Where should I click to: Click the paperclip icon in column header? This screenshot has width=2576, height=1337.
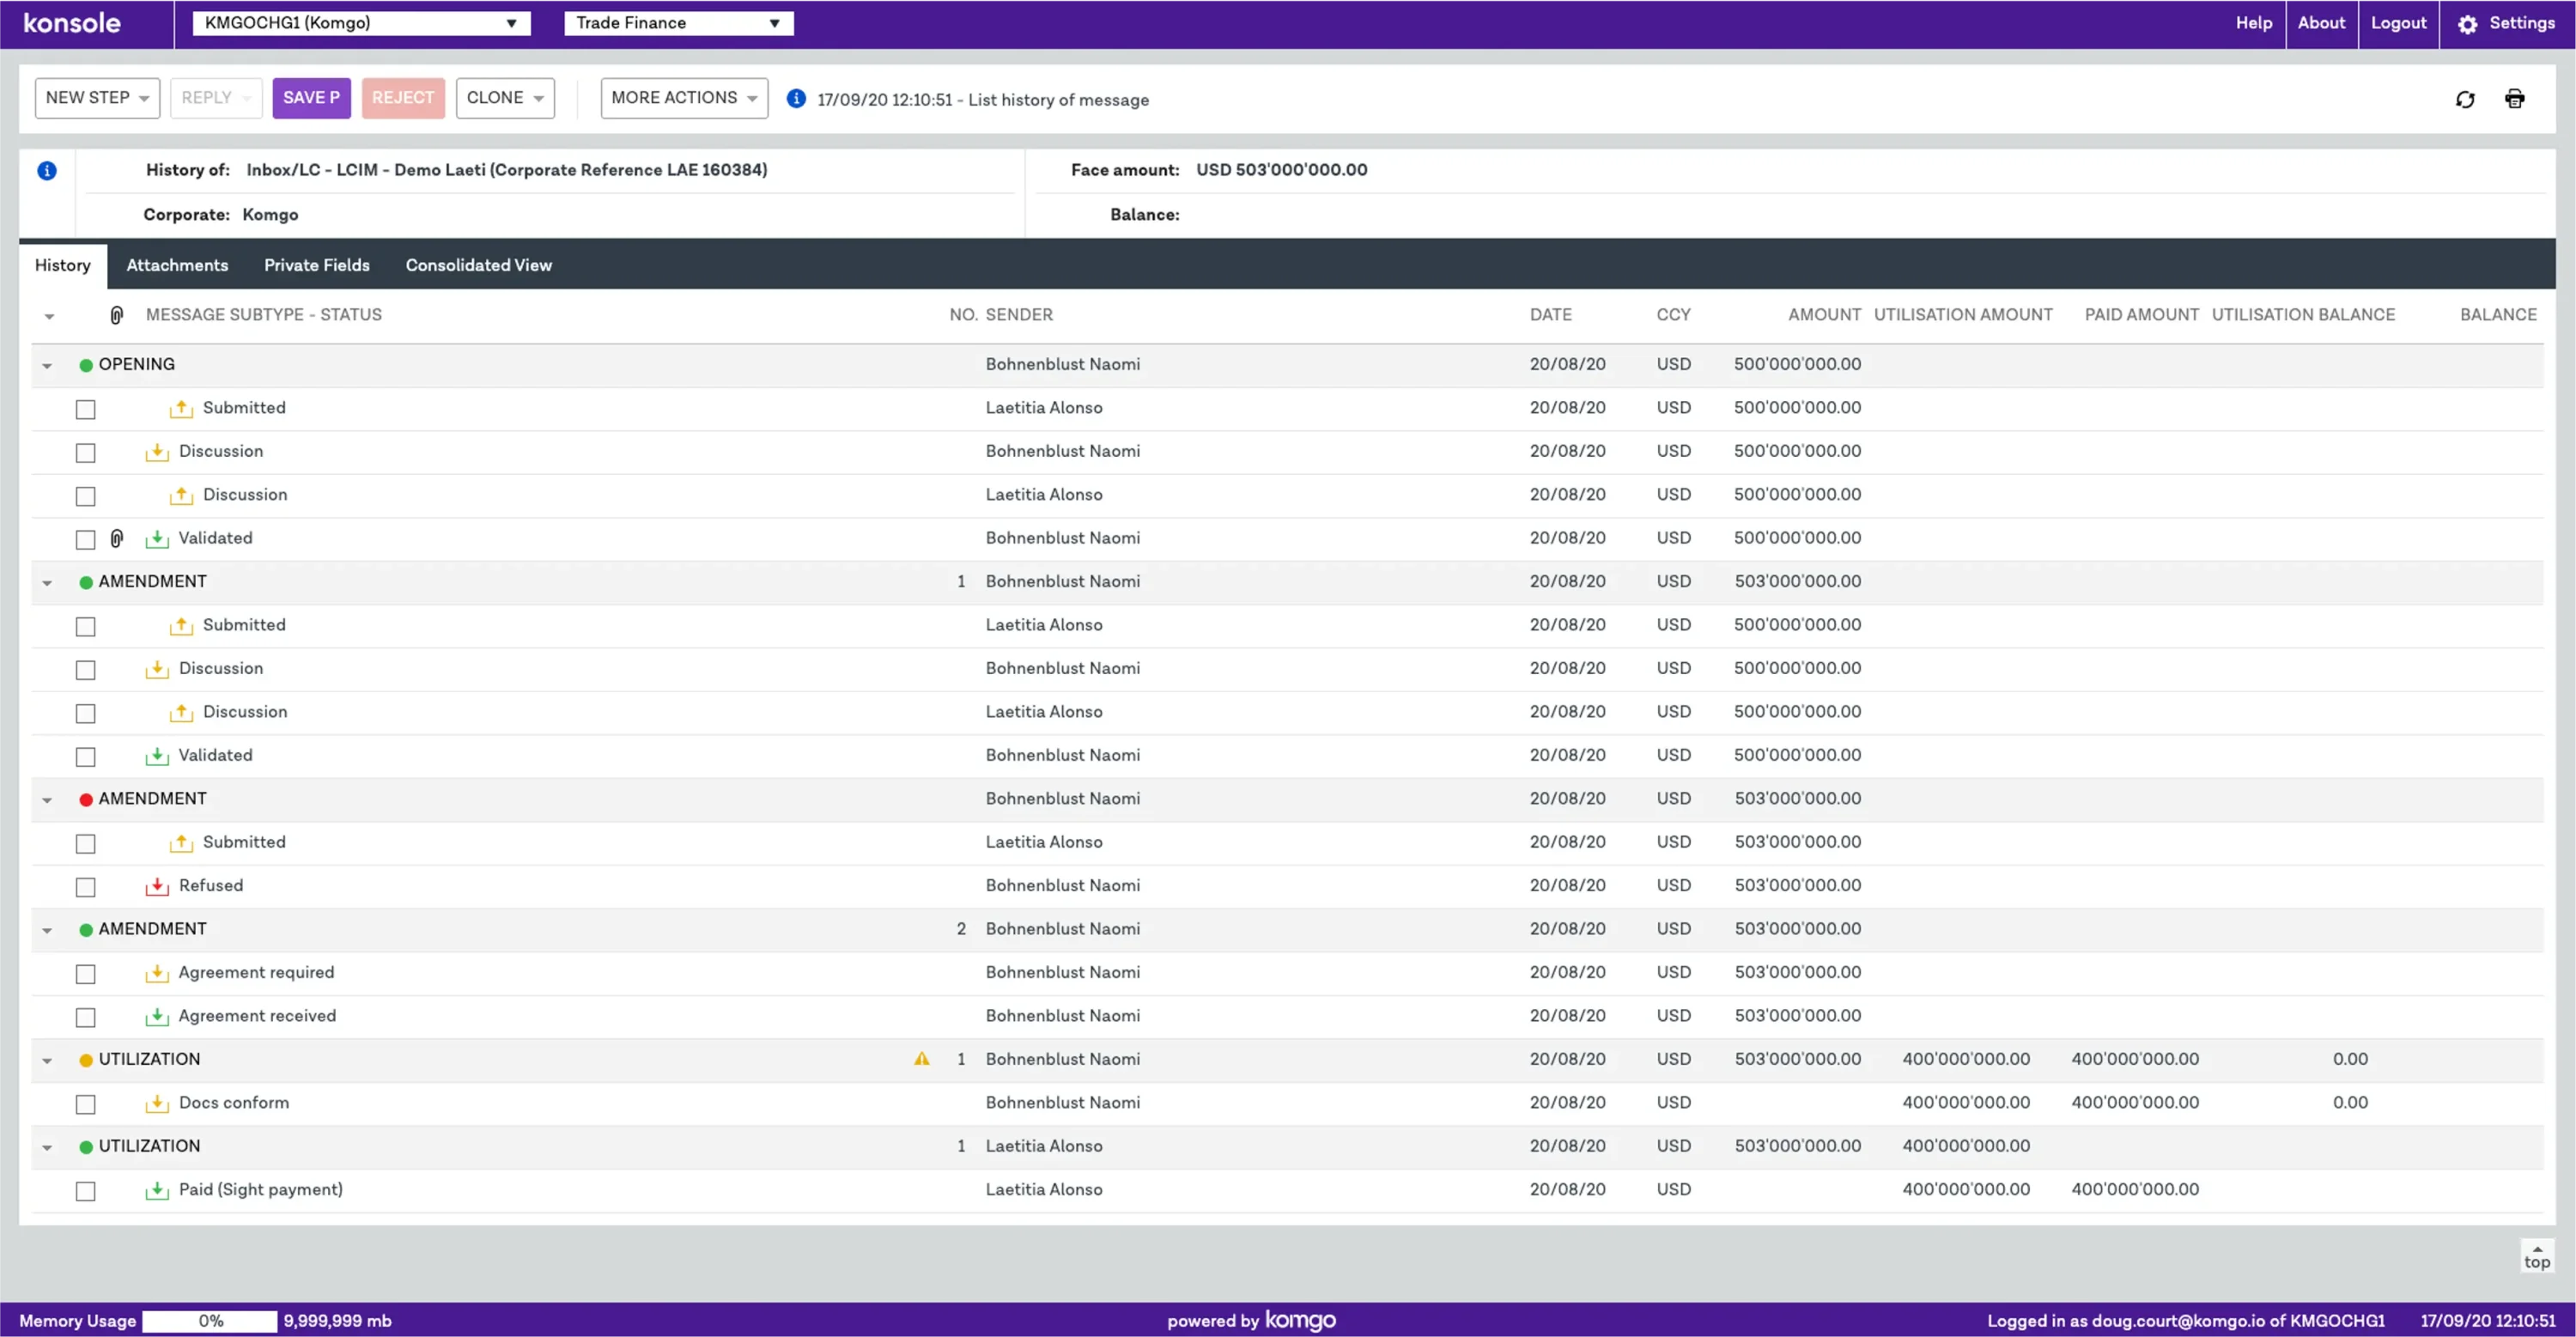click(116, 315)
